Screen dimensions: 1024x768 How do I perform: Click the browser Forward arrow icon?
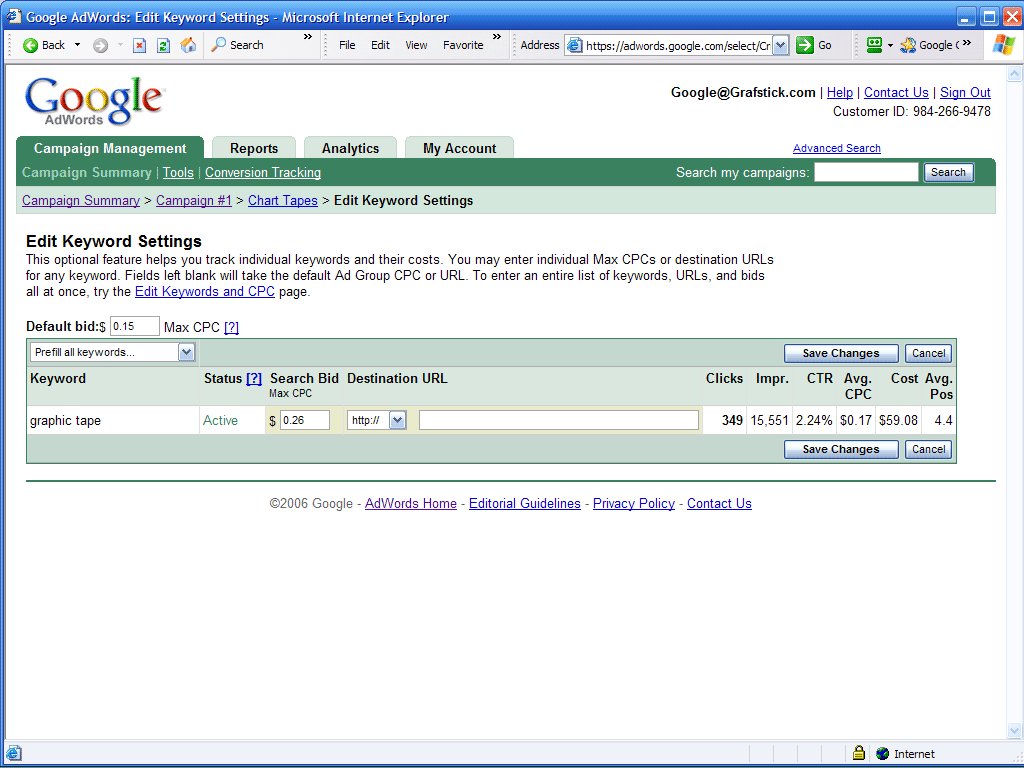pyautogui.click(x=100, y=45)
